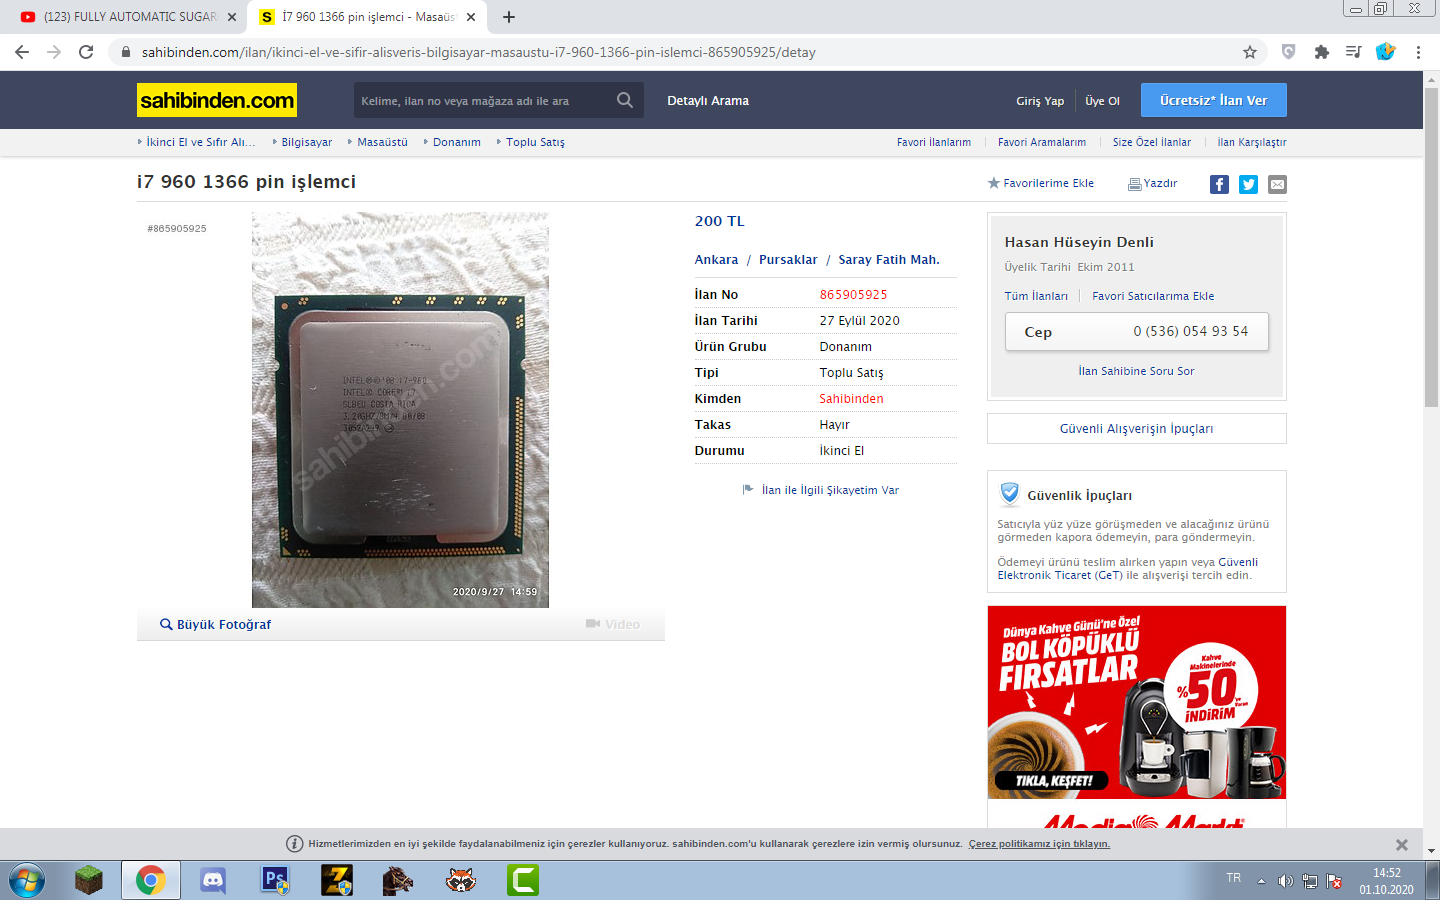Click the Yazdır printer icon

pyautogui.click(x=1134, y=184)
